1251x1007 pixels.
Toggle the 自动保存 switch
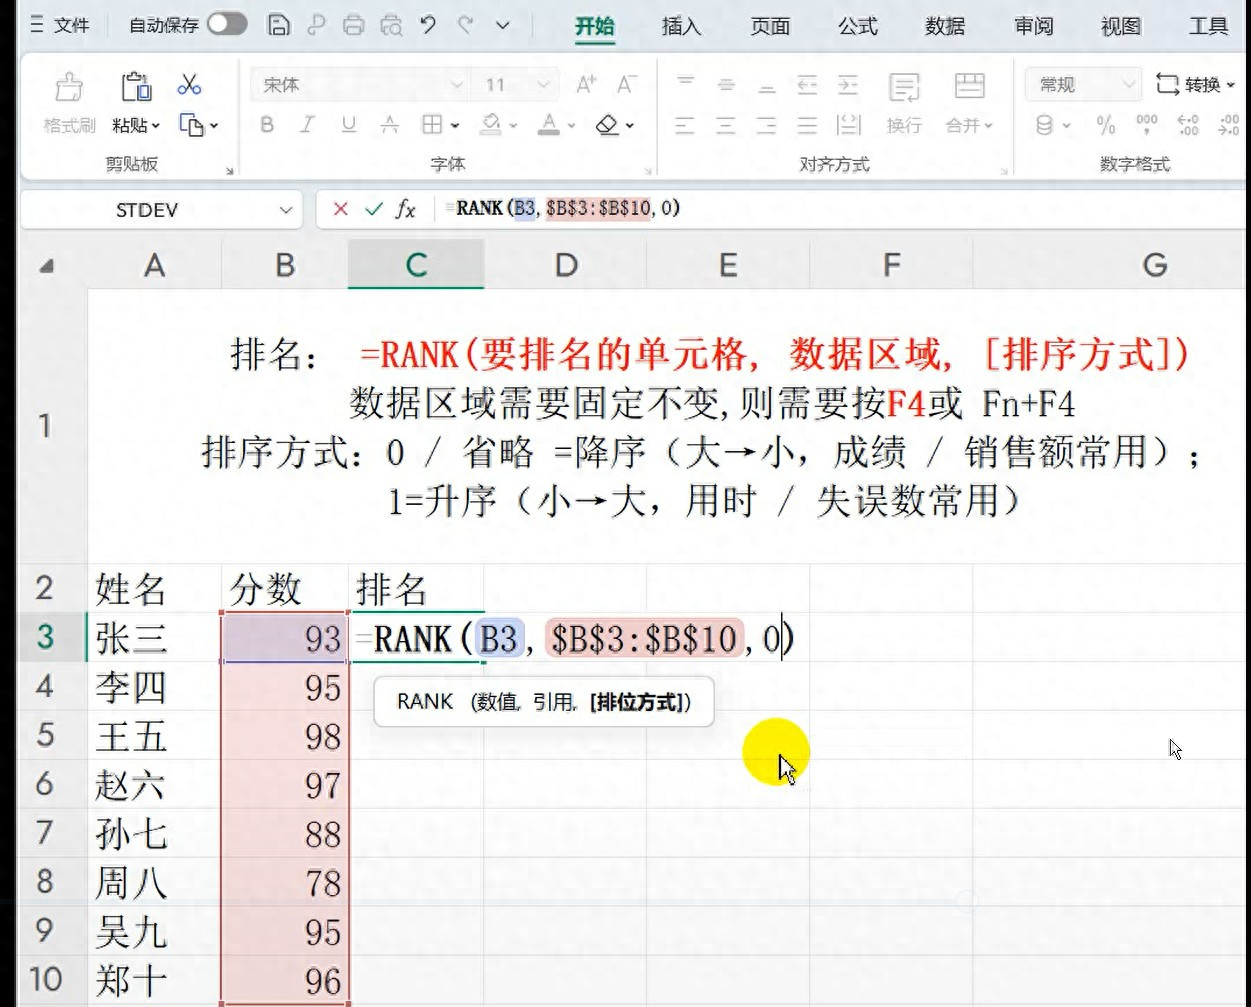pos(227,24)
